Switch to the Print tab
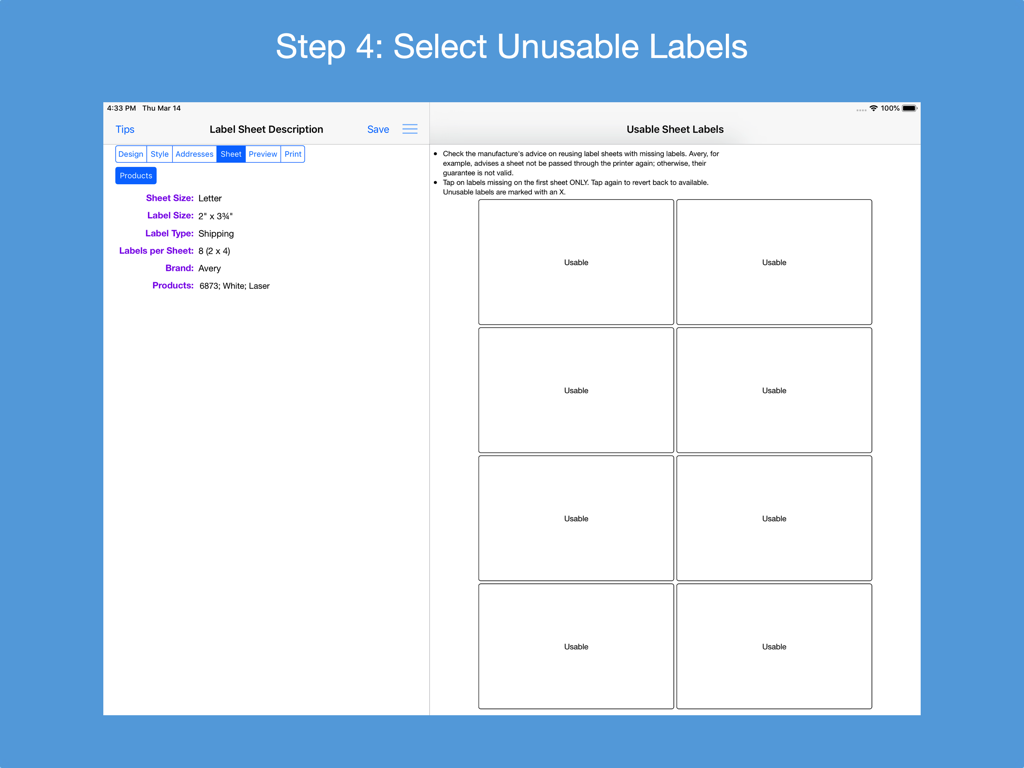 (293, 153)
